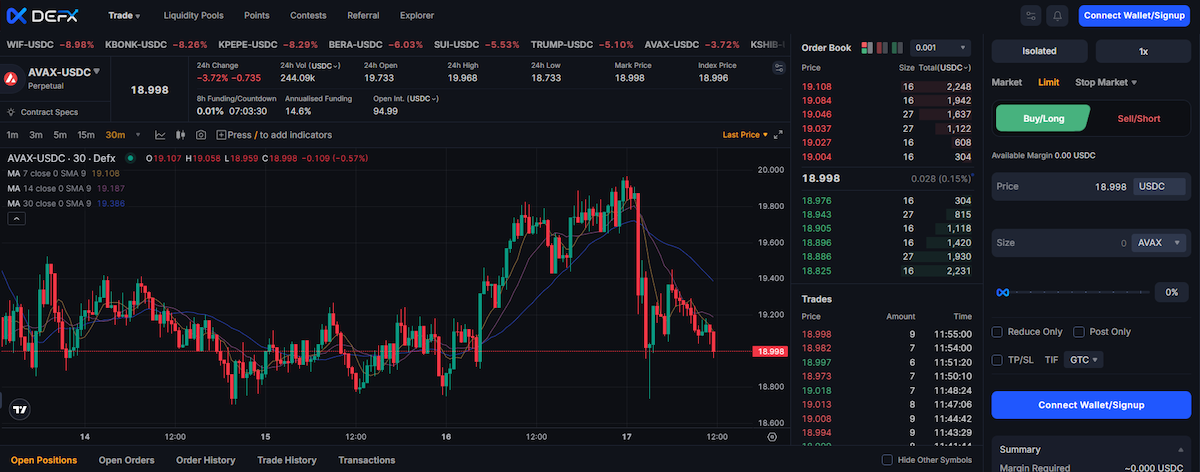The image size is (1200, 472).
Task: Click the TradingView logo on chart
Action: (19, 409)
